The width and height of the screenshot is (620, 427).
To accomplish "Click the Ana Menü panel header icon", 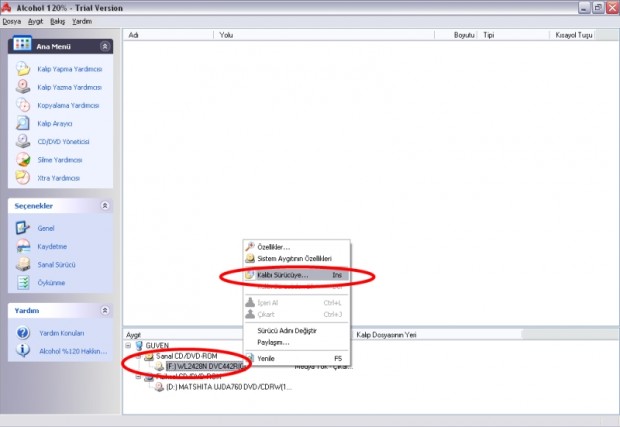I will coord(22,43).
